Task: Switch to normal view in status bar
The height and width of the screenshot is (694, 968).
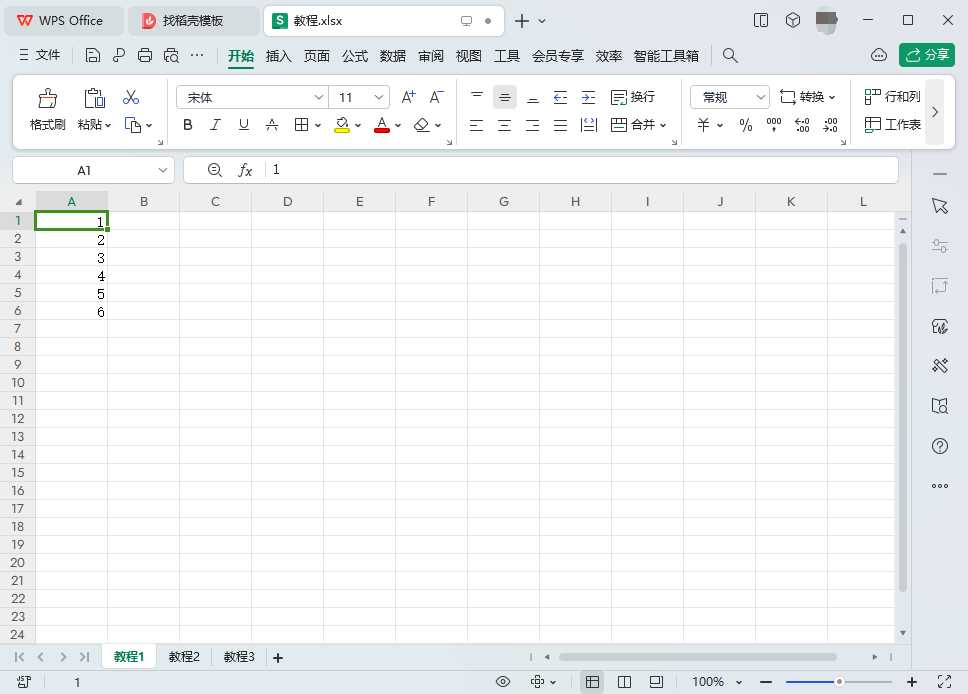Action: coord(593,682)
